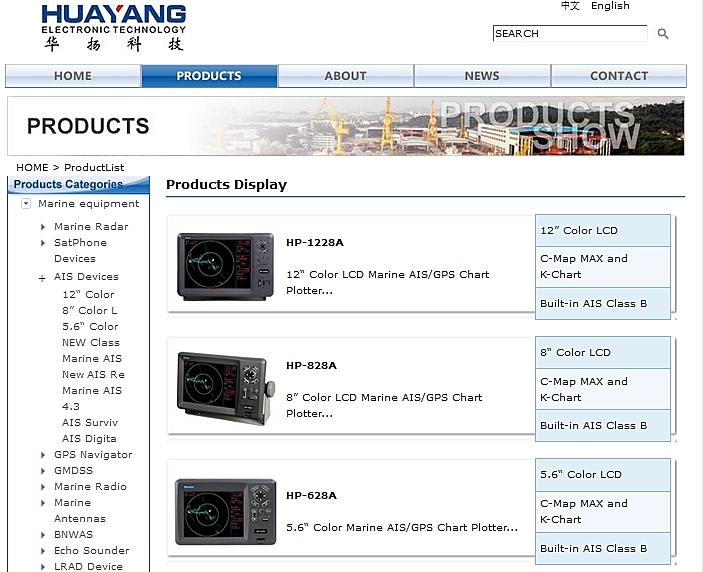Click the 8" Color LCD Marine AIS/GPS description
This screenshot has height=572, width=703.
pyautogui.click(x=384, y=406)
